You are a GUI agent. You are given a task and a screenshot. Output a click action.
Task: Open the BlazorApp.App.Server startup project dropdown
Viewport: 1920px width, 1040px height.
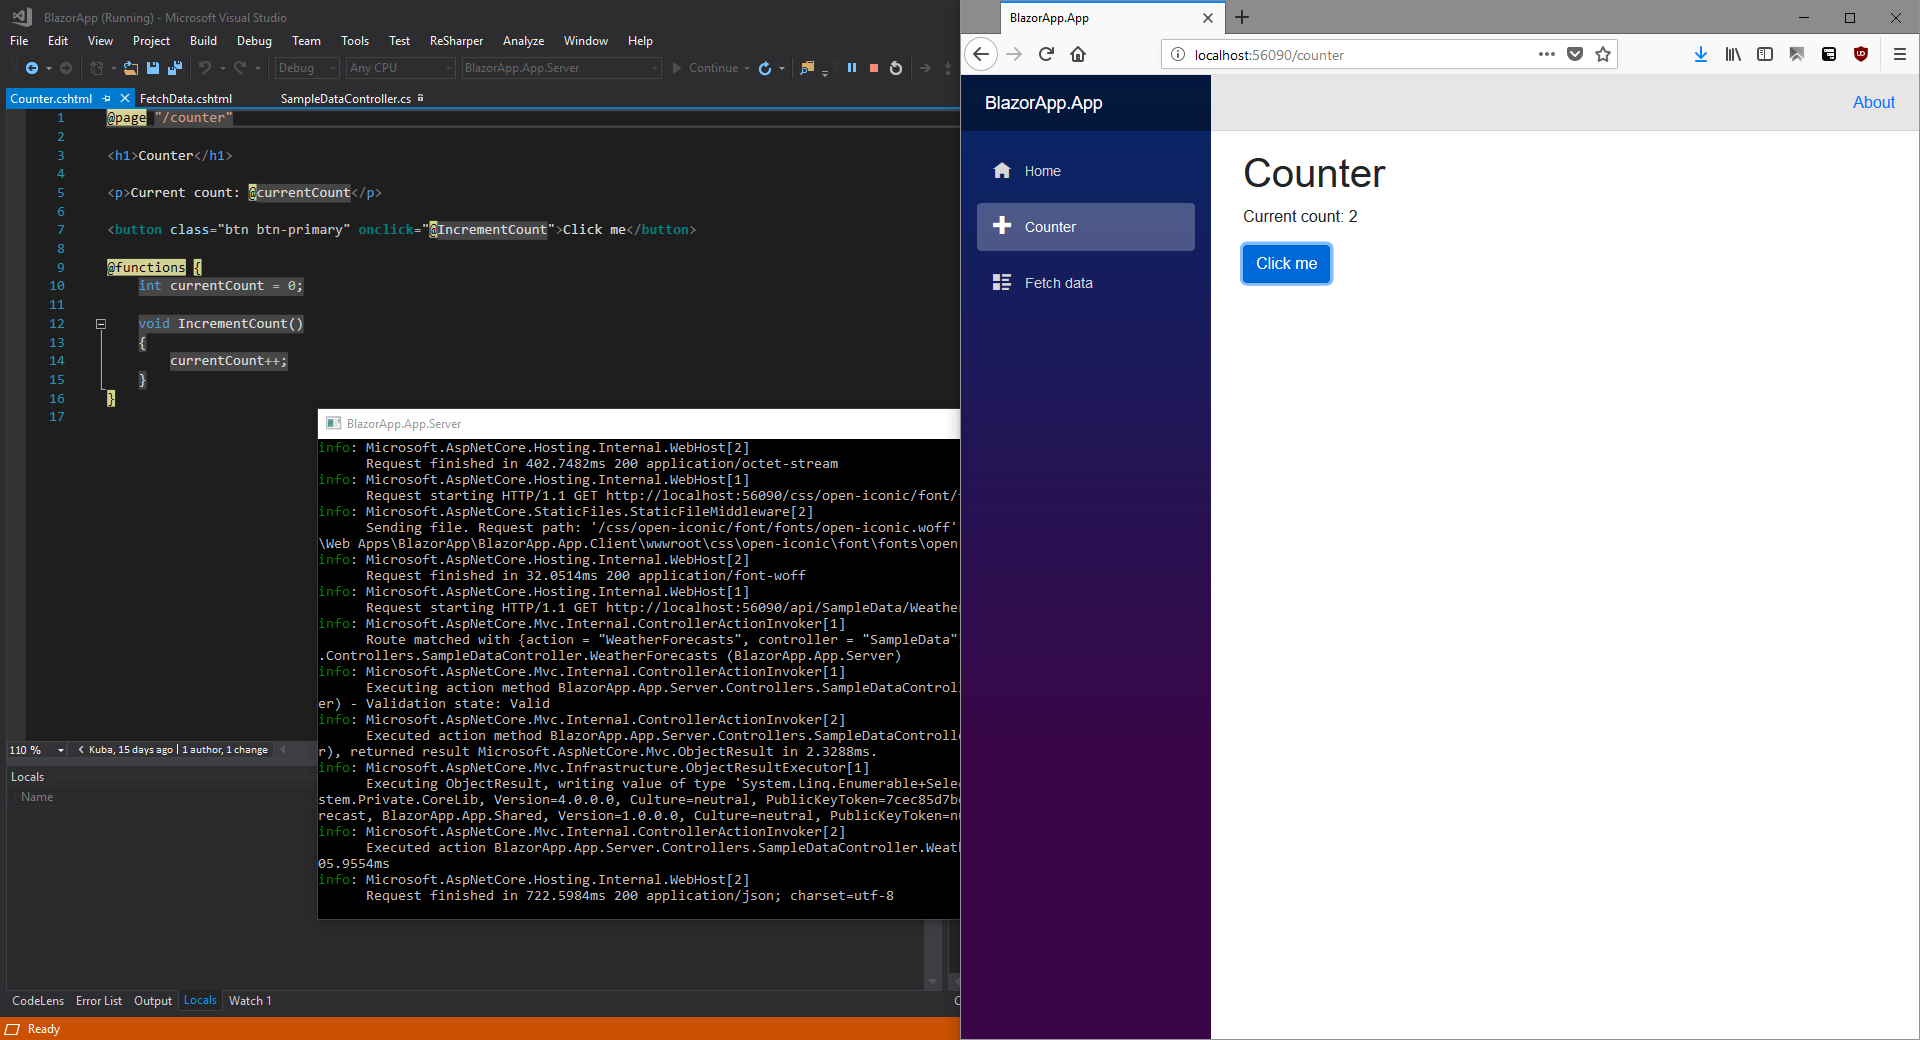point(561,68)
